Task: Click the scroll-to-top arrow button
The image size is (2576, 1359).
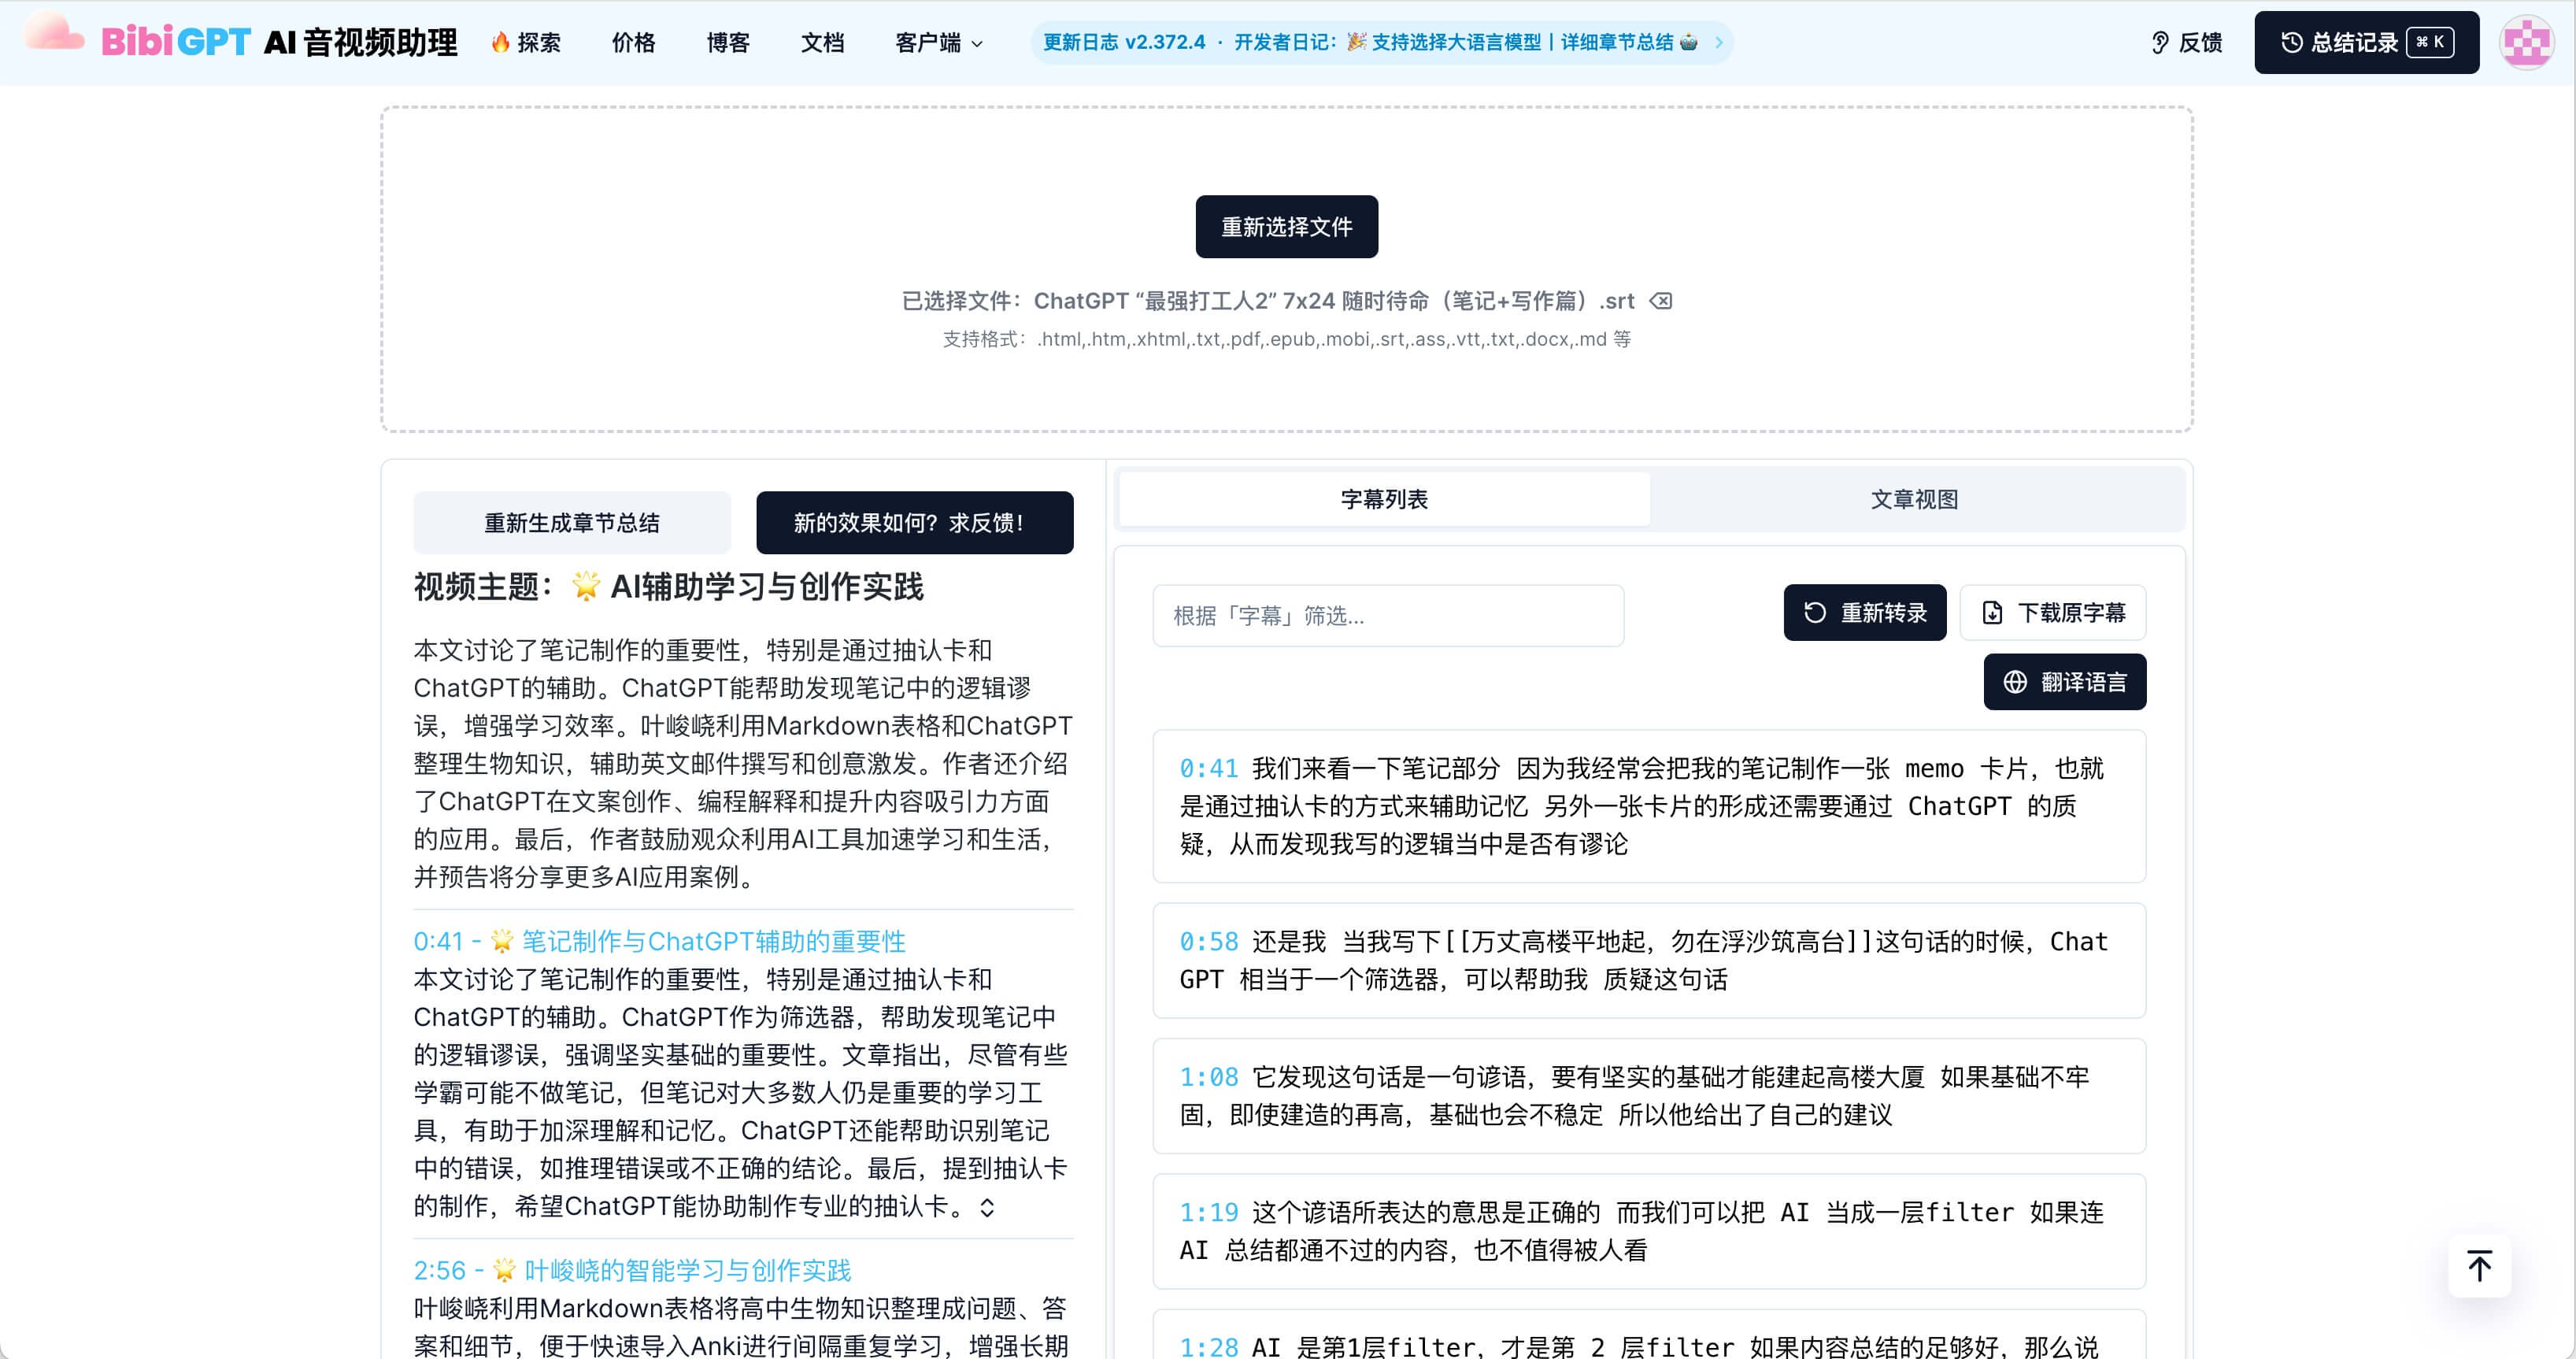Action: (2478, 1266)
